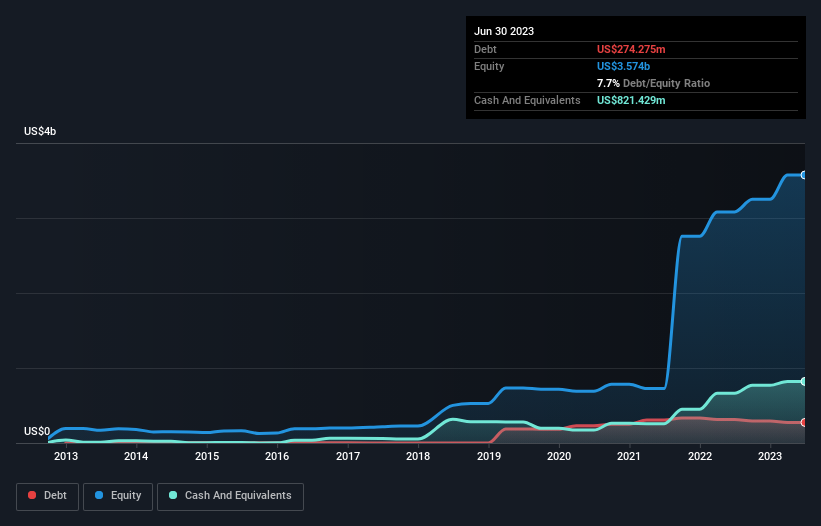Click the US$274.275m debt value
Viewport: 821px width, 526px height.
click(631, 49)
